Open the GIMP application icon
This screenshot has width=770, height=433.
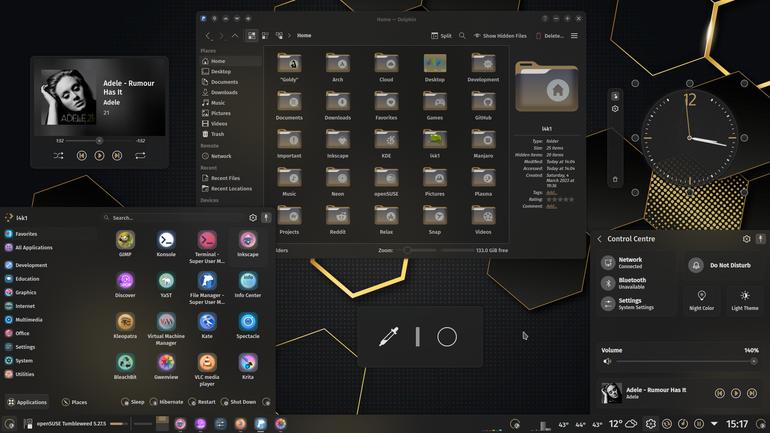[x=125, y=241]
